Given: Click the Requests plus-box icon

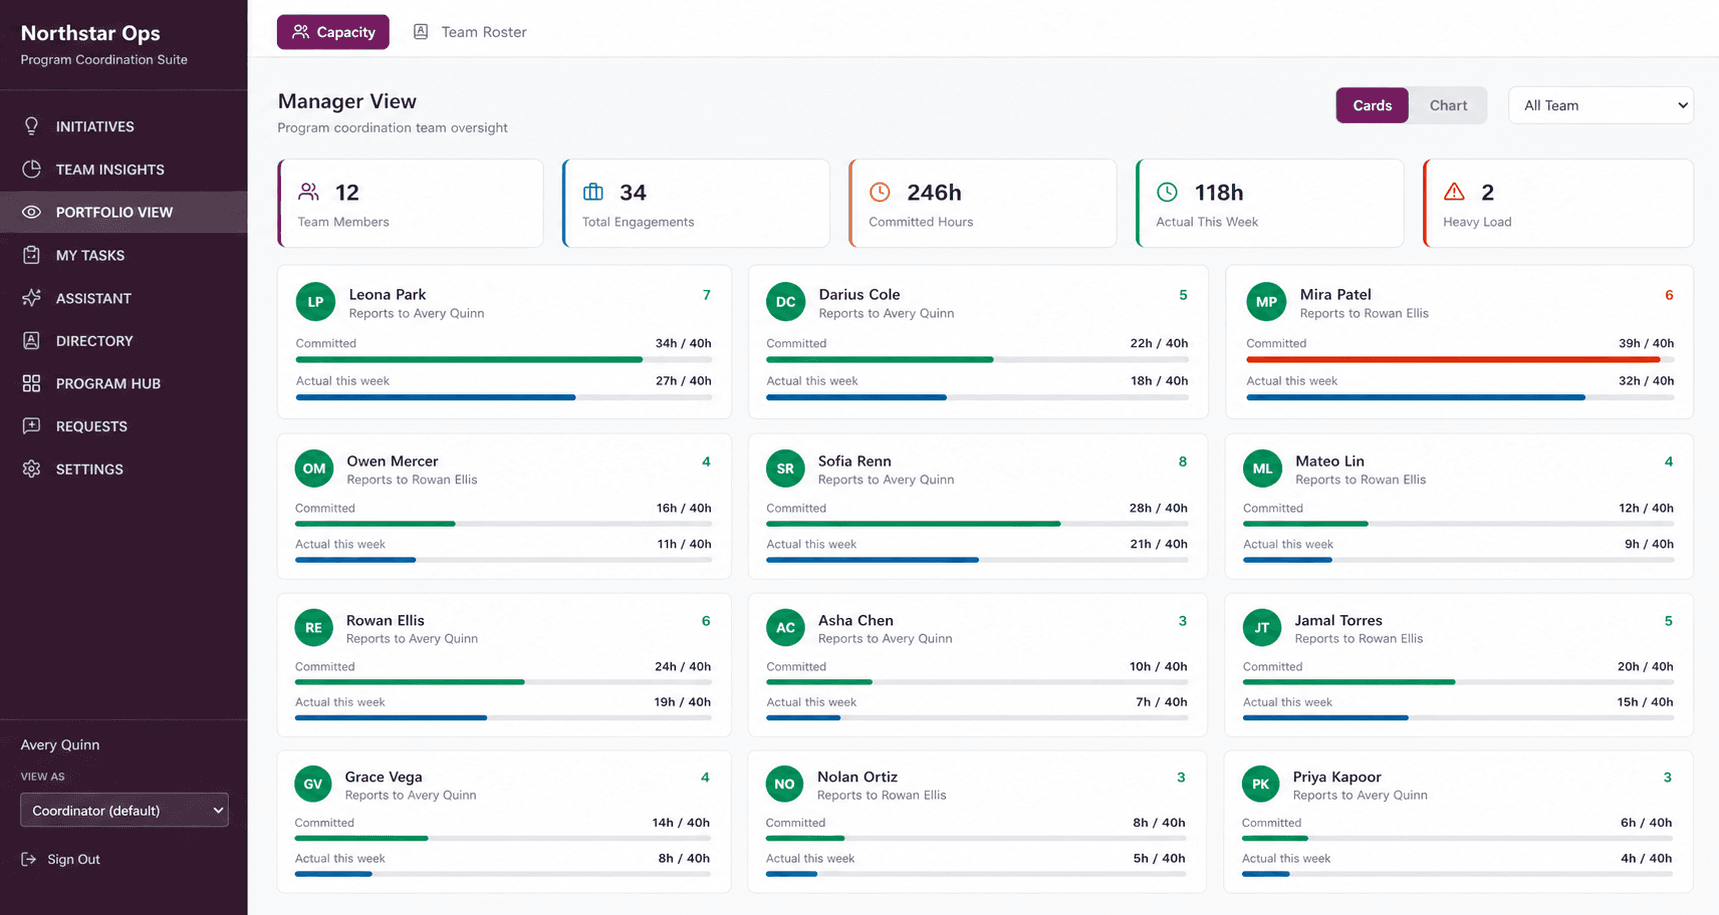Looking at the screenshot, I should [x=31, y=426].
